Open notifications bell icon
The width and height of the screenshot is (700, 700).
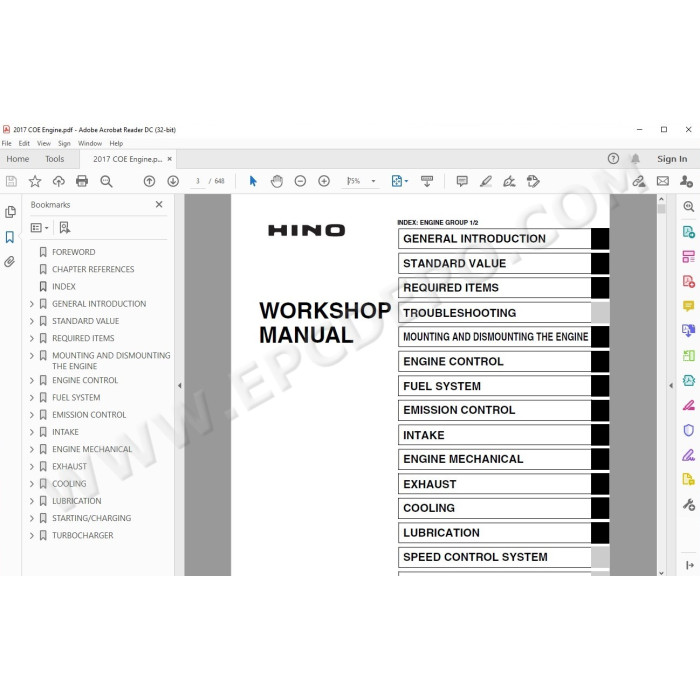(x=635, y=158)
